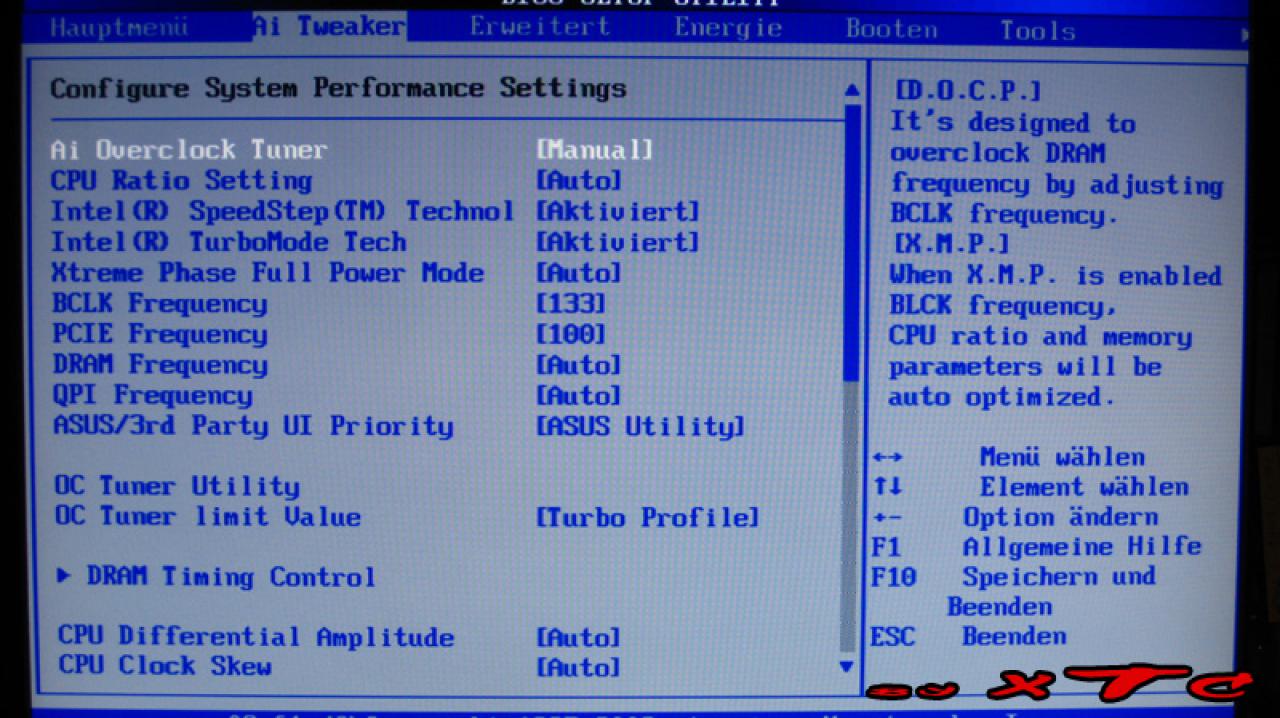Select the CPU Ratio Setting label
The image size is (1280, 718).
(x=181, y=181)
